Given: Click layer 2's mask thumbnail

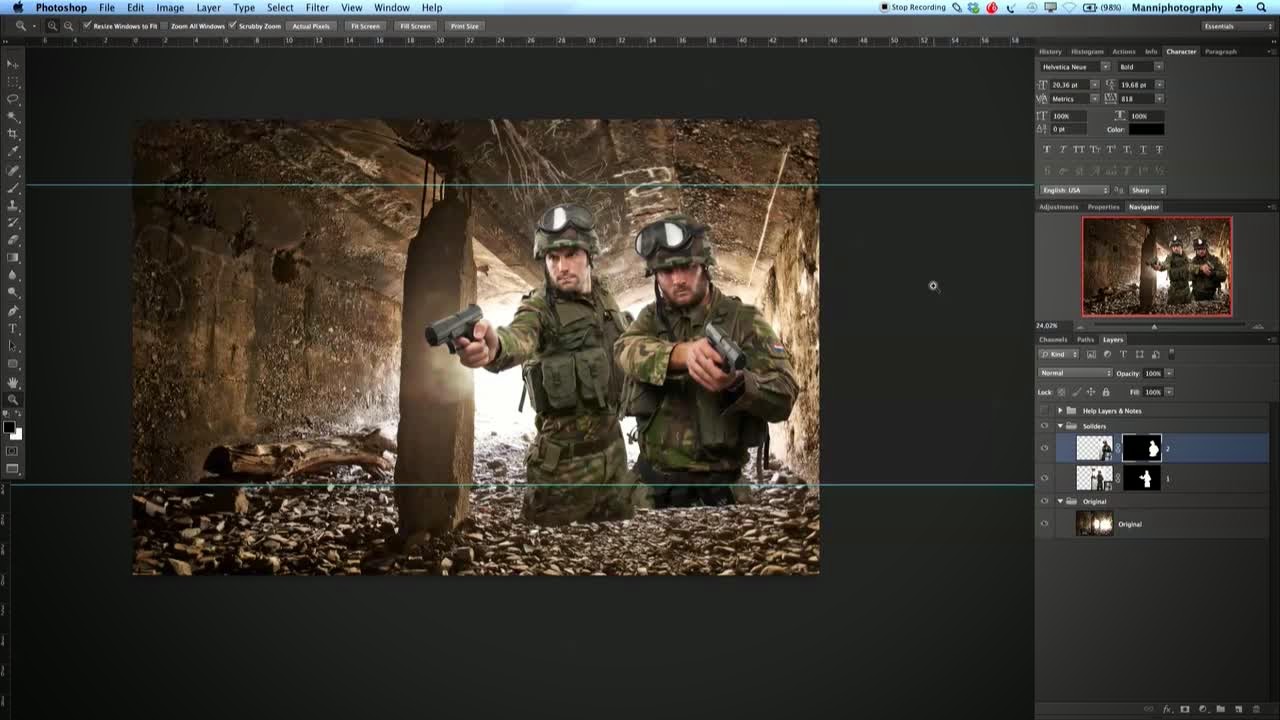Looking at the screenshot, I should point(1141,448).
